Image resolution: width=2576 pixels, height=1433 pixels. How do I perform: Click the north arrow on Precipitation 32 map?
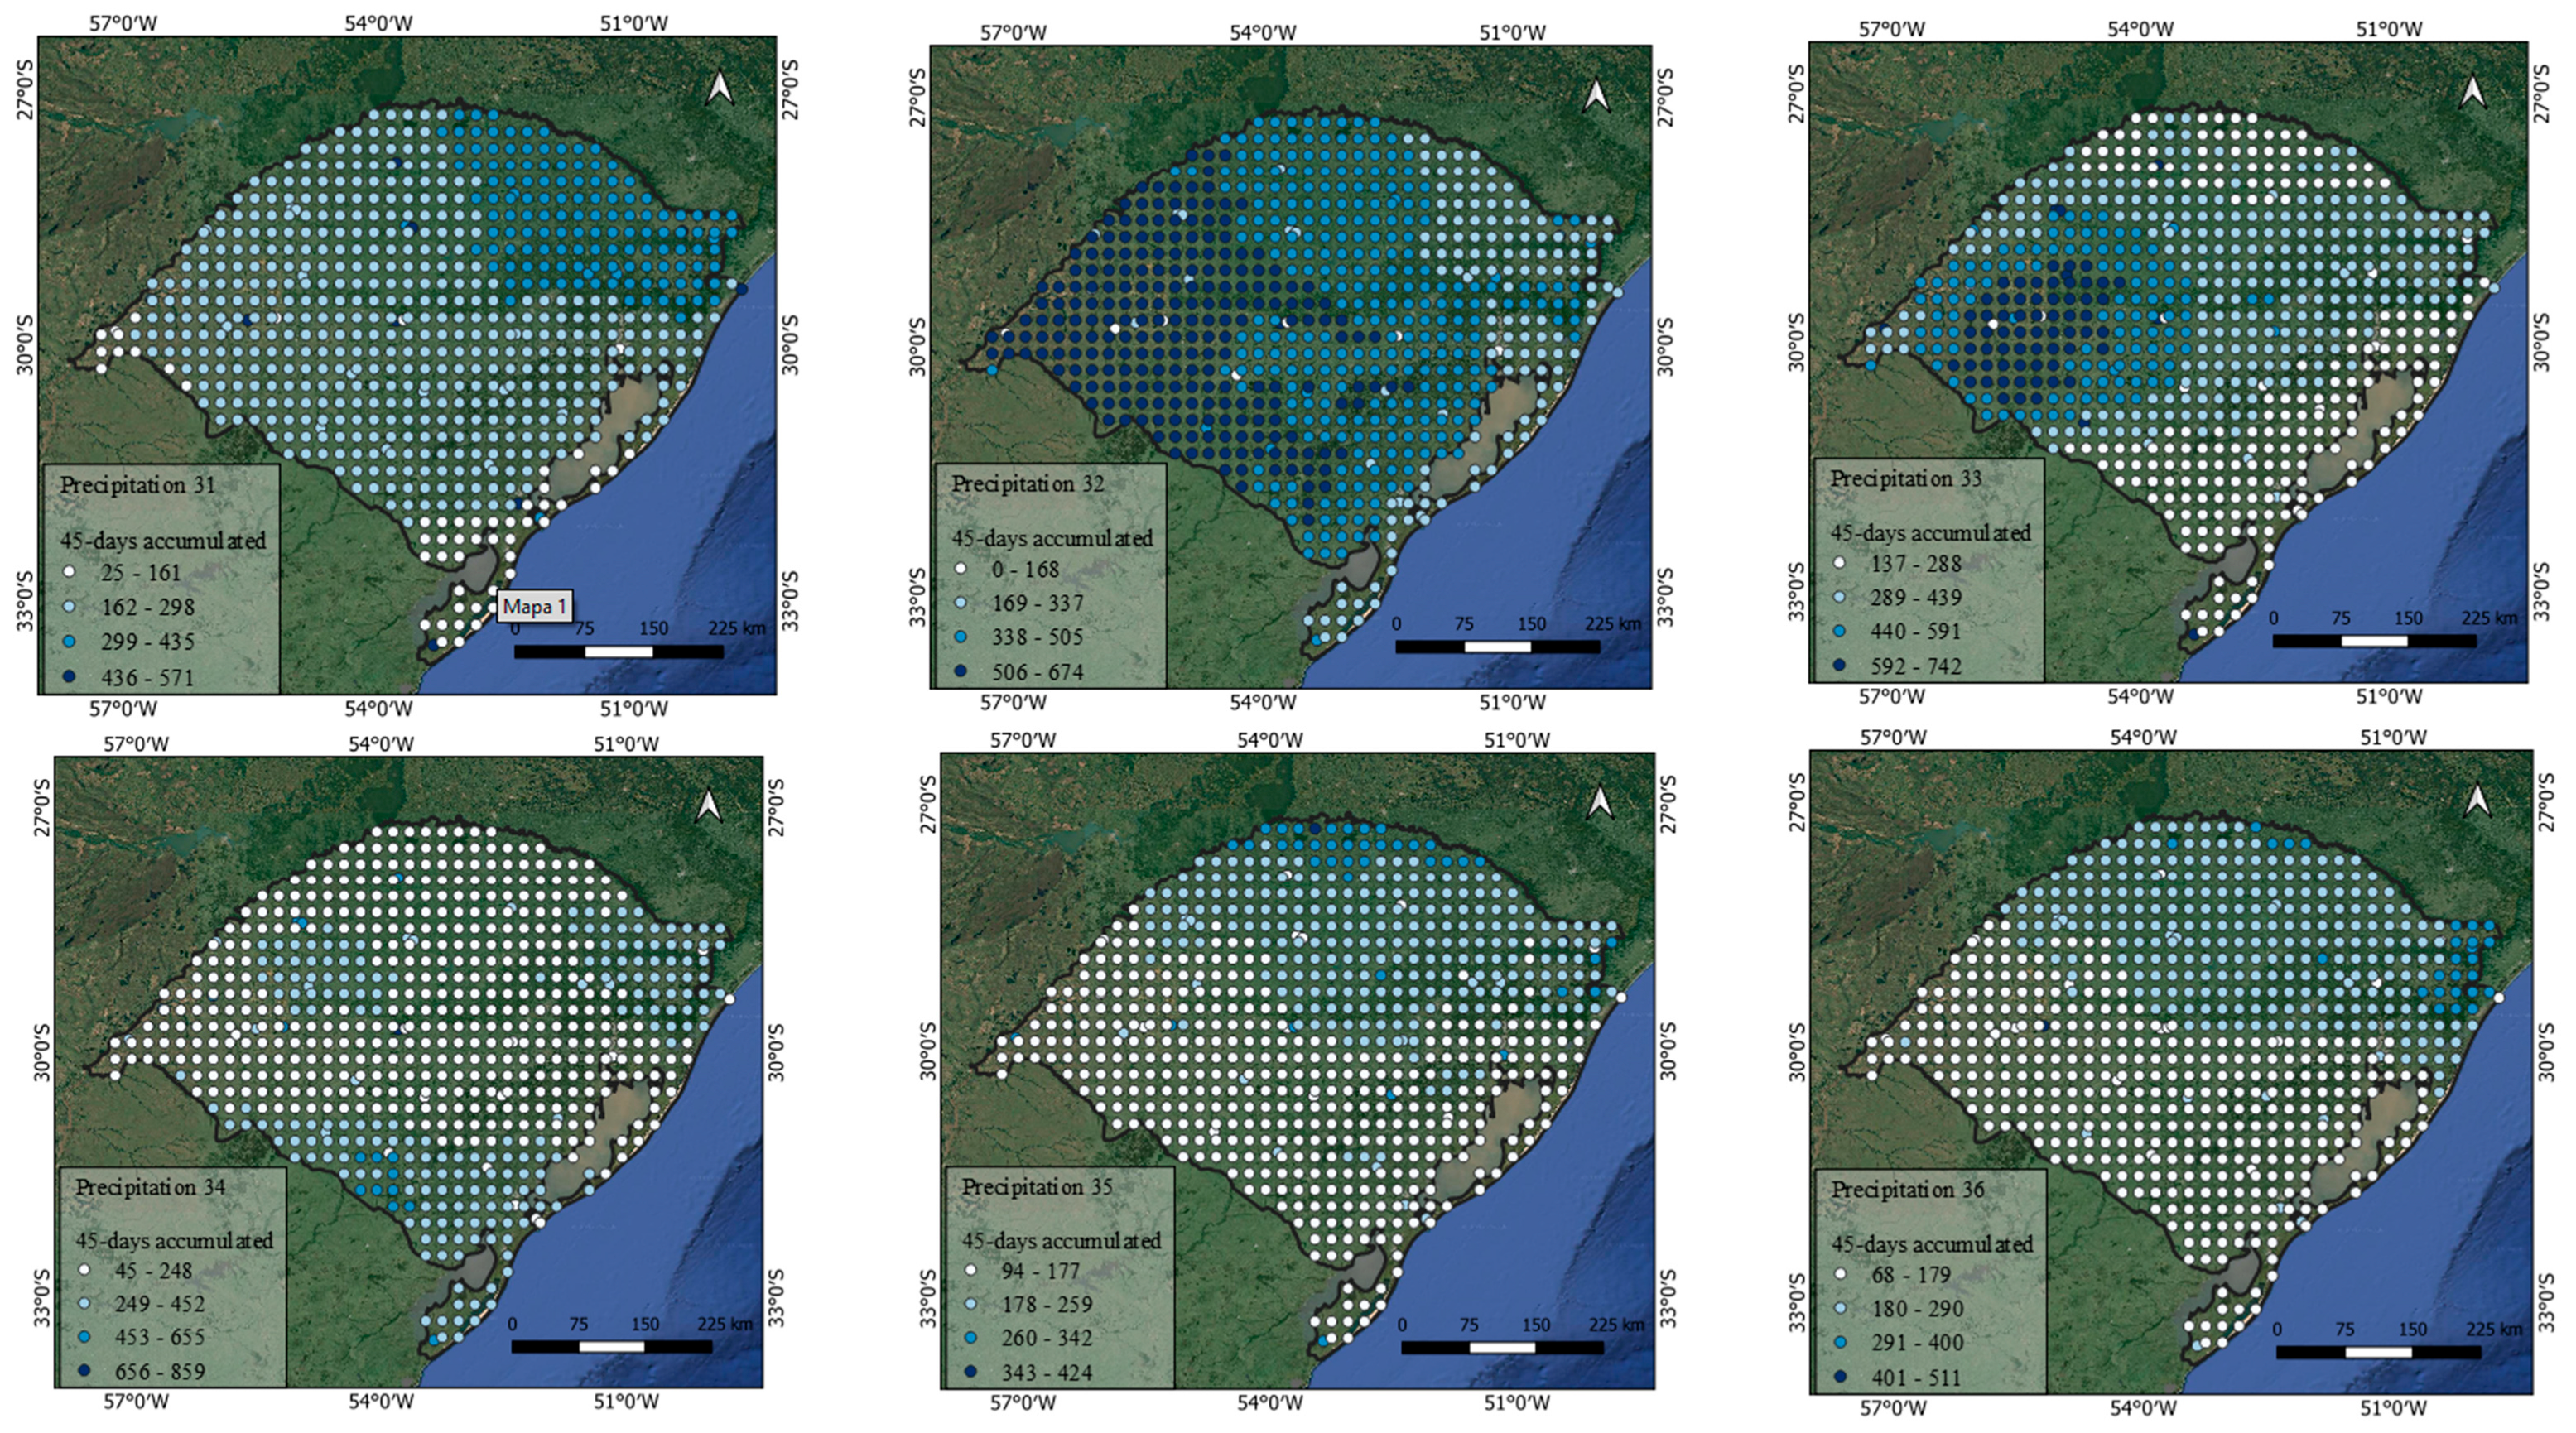1596,96
